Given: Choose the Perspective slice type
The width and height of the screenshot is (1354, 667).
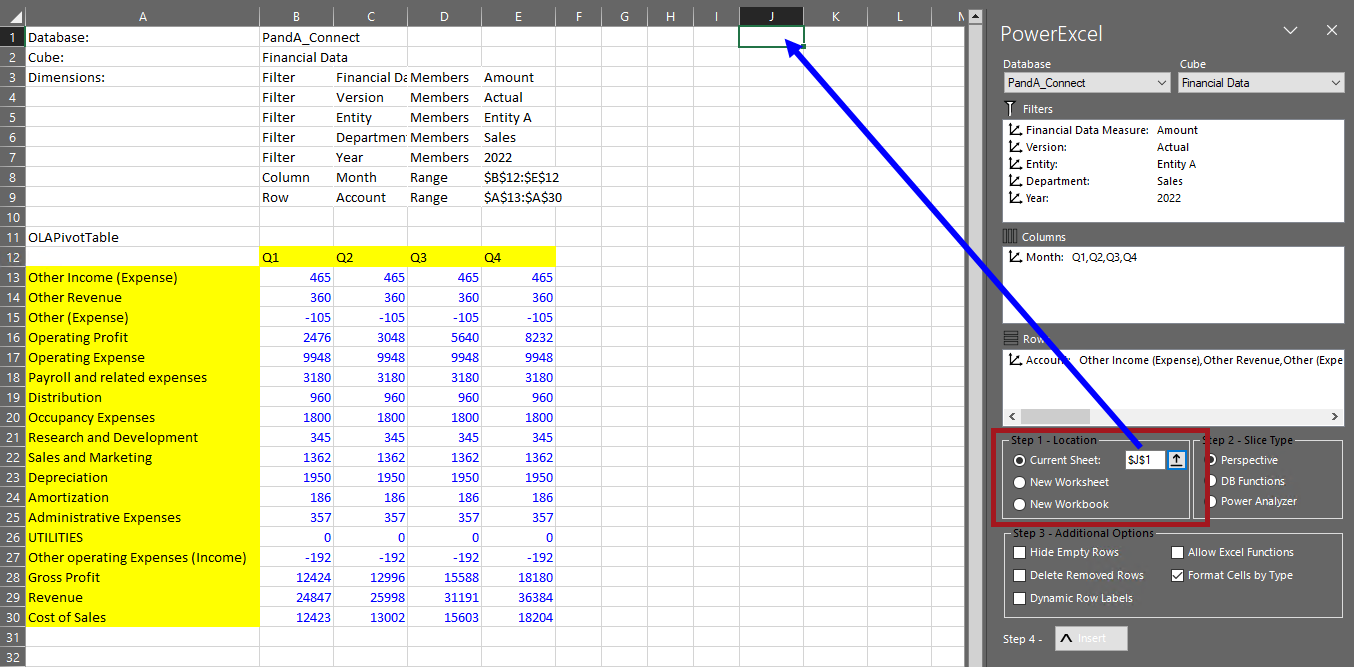Looking at the screenshot, I should (x=1212, y=460).
